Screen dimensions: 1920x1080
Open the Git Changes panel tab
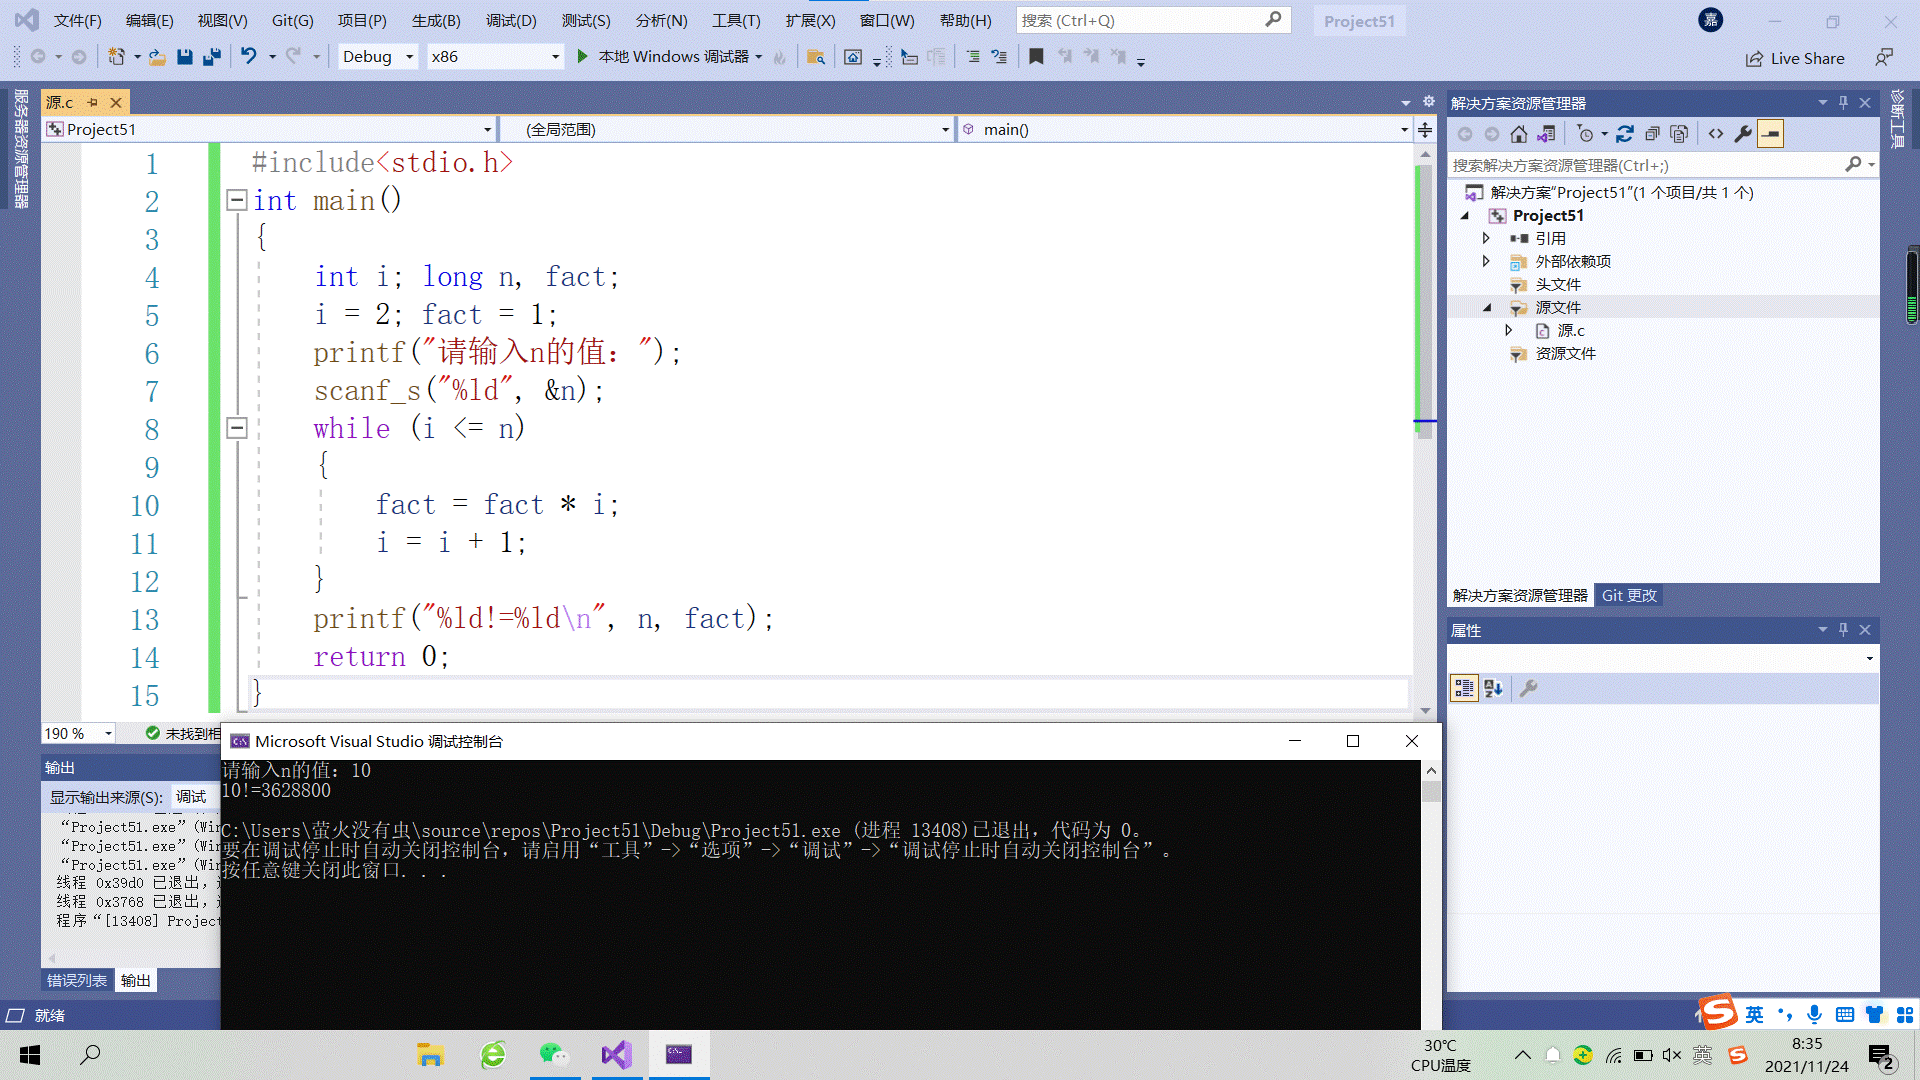click(1631, 595)
